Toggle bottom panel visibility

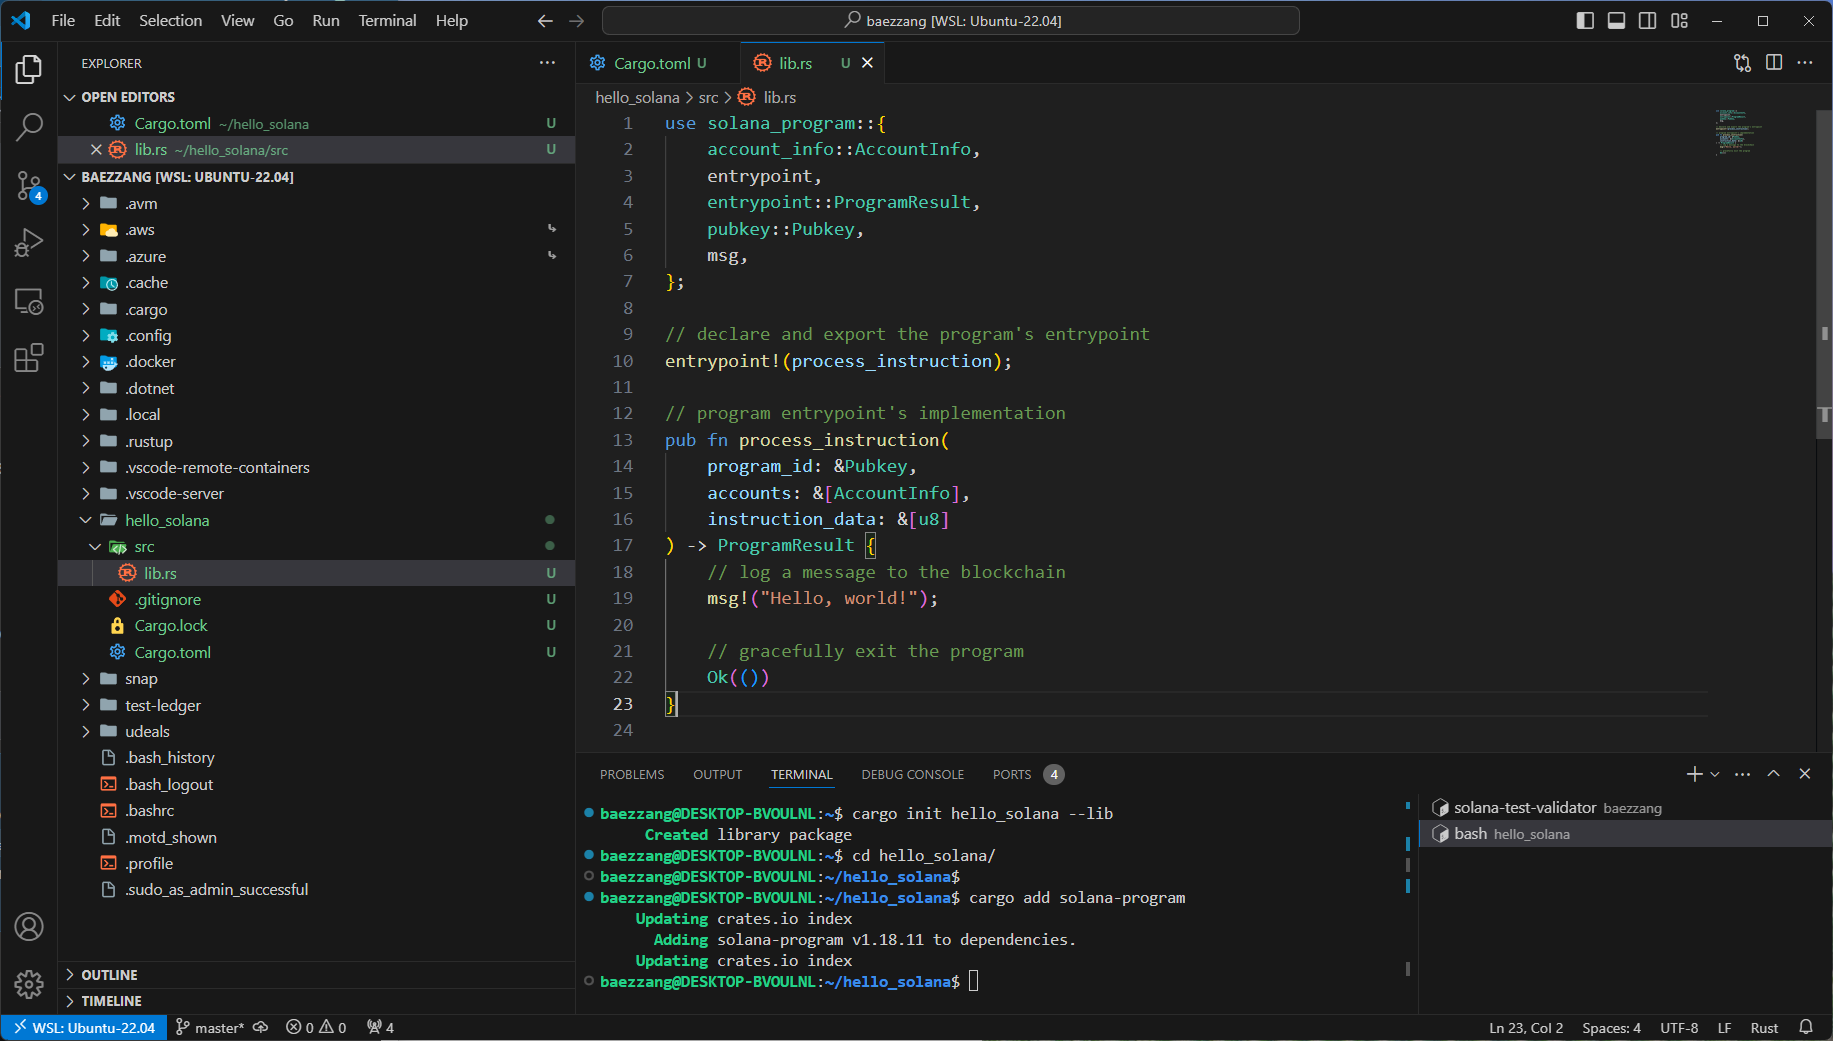[x=1616, y=21]
